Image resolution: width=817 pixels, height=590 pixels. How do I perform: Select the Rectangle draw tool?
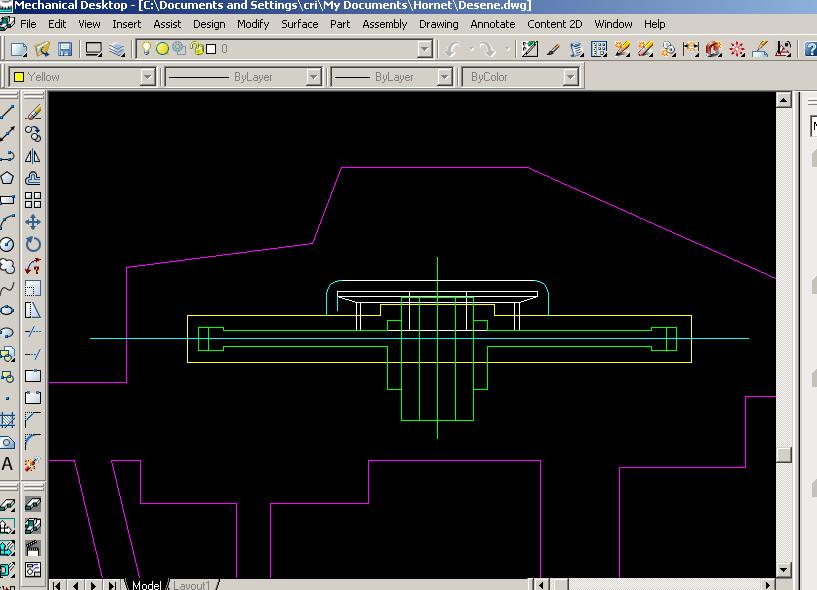pos(7,200)
